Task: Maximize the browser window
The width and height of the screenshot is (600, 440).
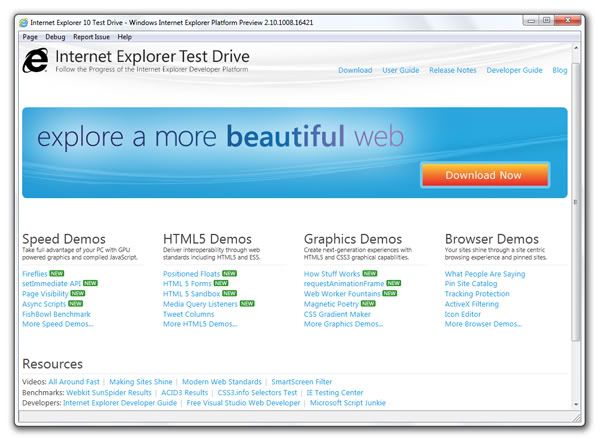Action: tap(546, 21)
